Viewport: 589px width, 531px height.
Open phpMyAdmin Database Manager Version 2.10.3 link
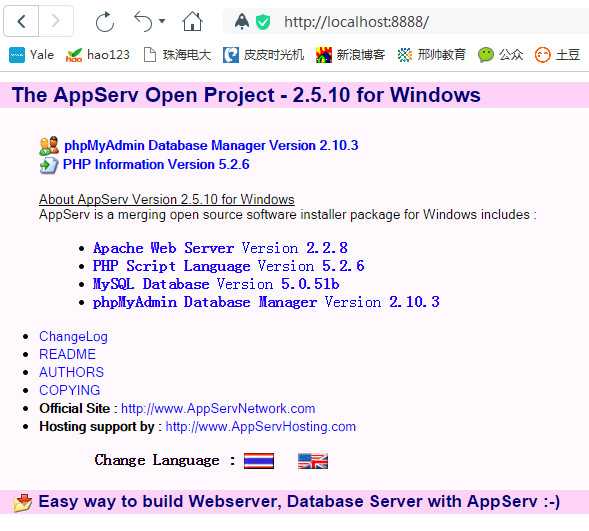click(x=211, y=145)
